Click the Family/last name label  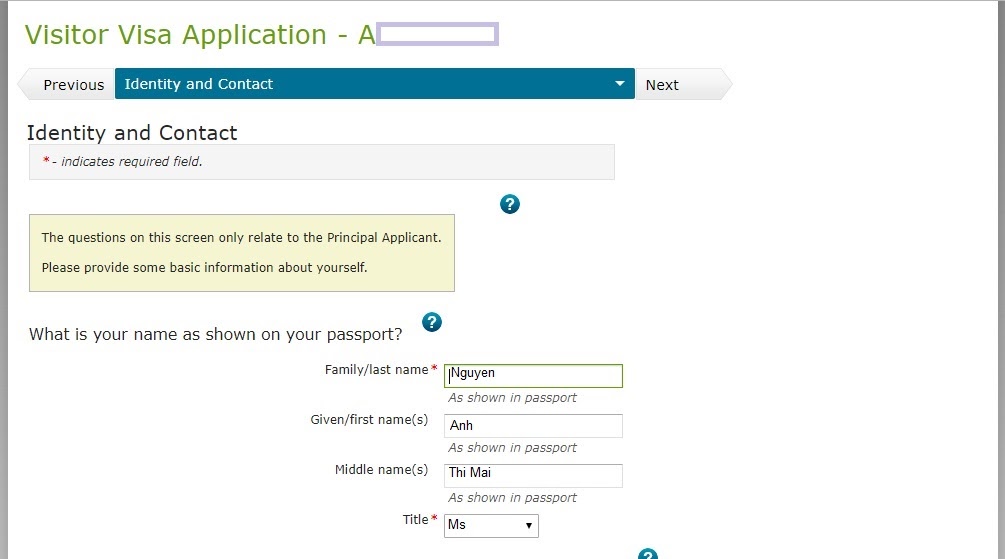pos(376,370)
